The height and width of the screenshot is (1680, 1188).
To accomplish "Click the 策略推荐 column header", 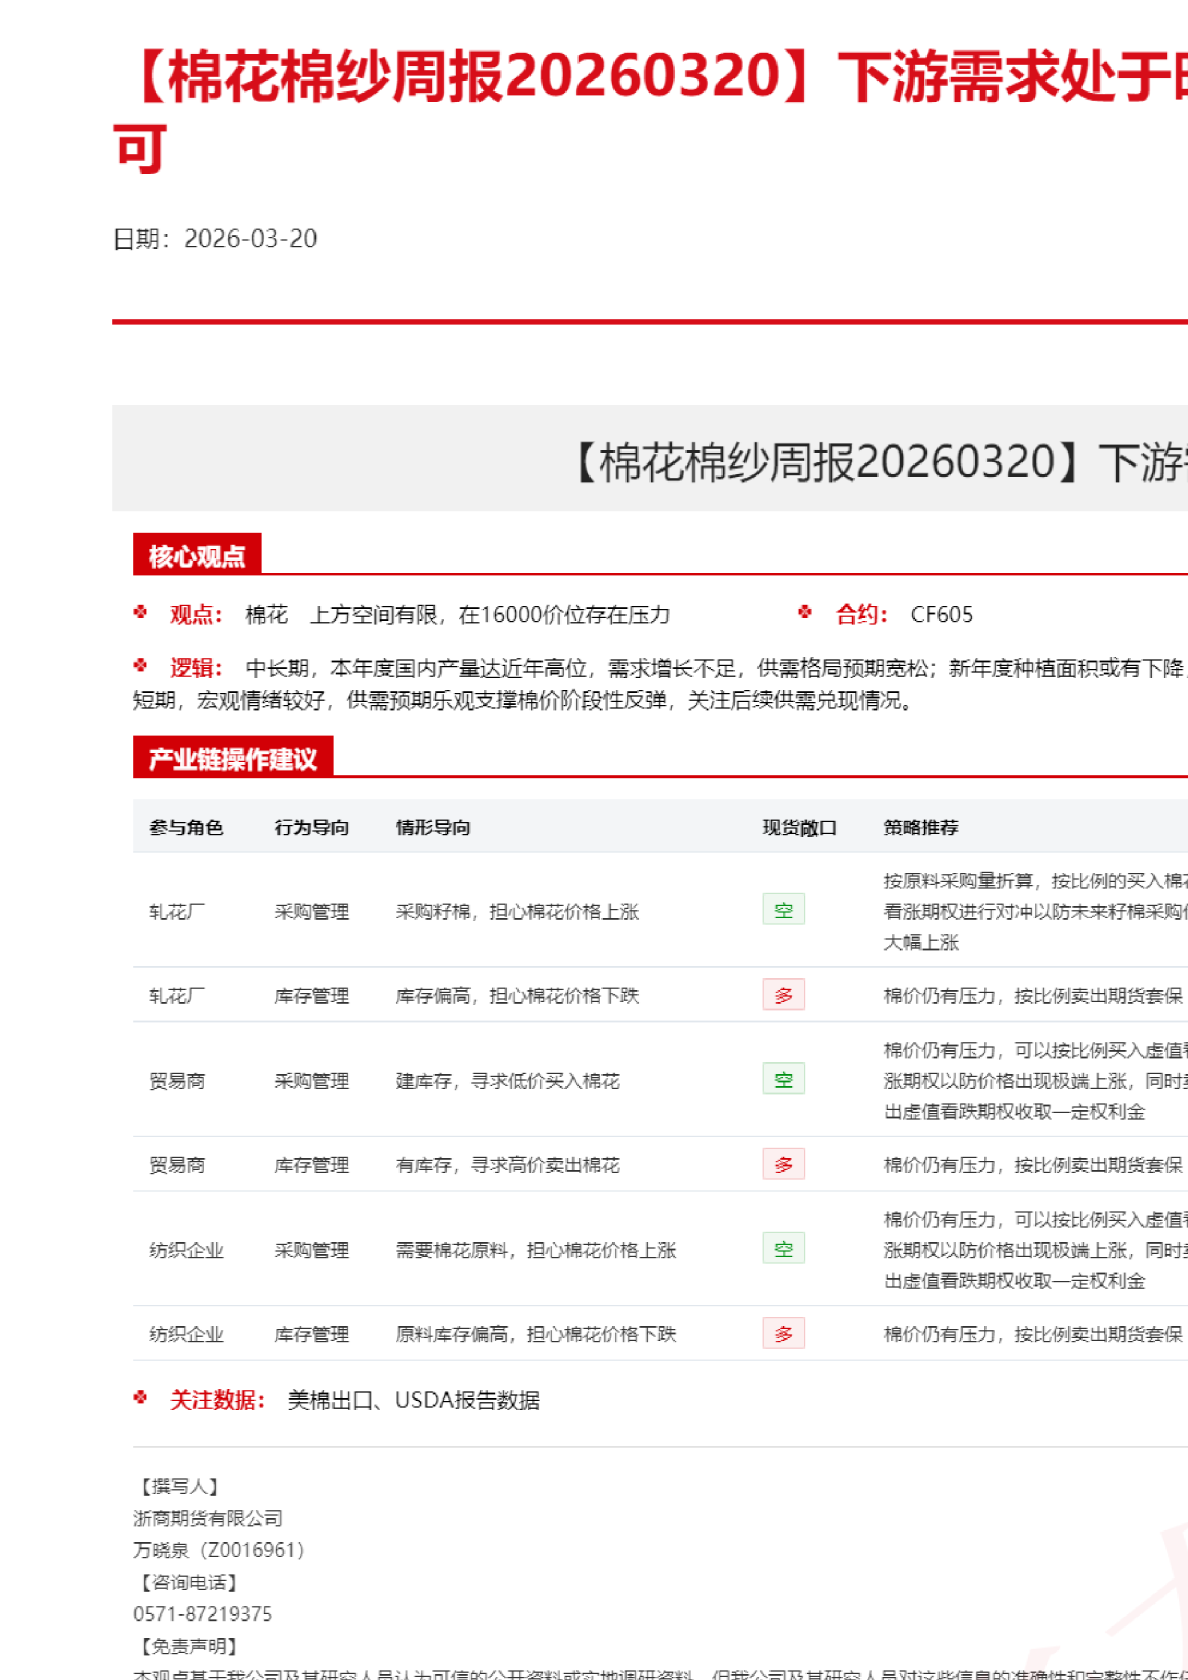I will [x=921, y=828].
